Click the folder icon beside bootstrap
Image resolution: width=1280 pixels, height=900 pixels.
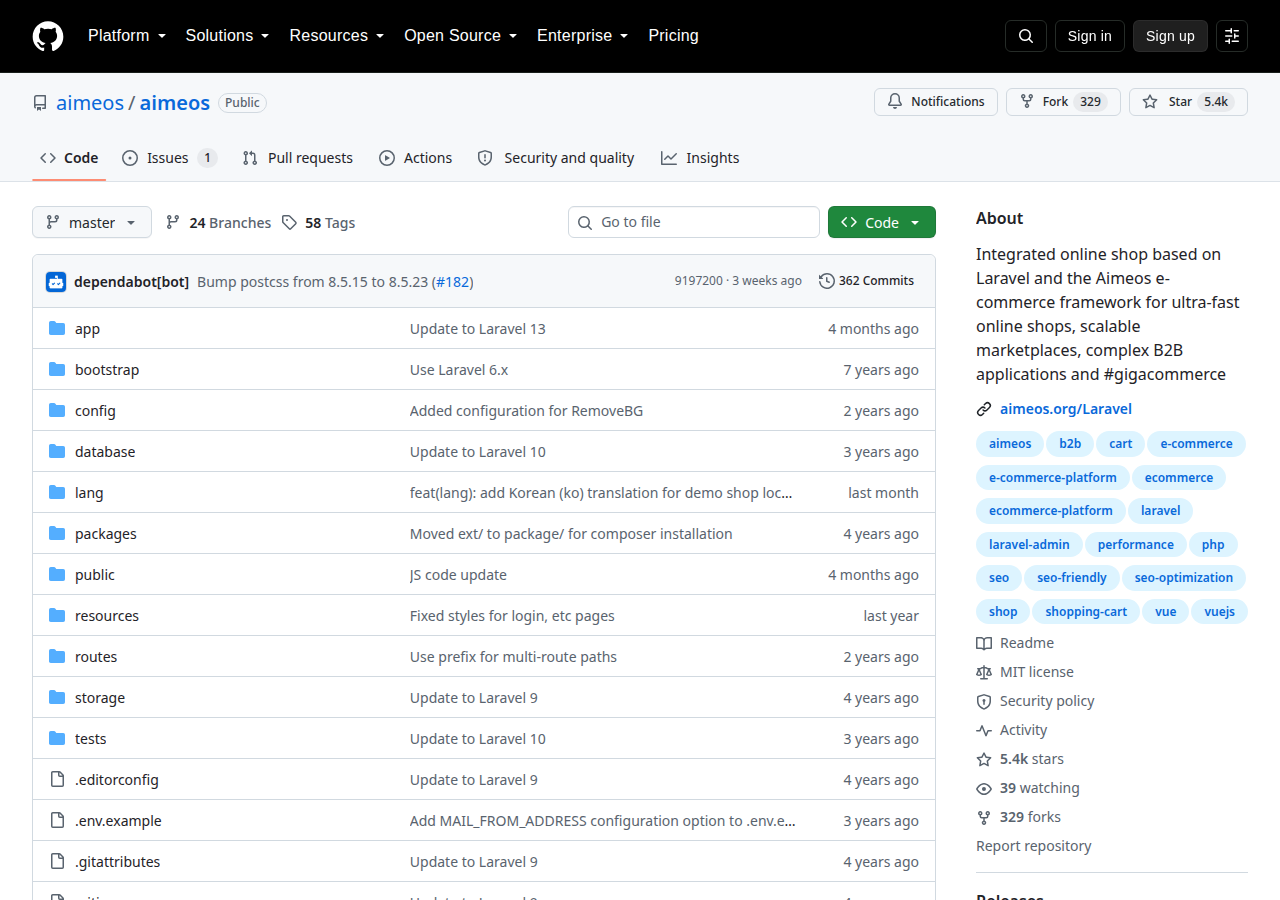57,370
